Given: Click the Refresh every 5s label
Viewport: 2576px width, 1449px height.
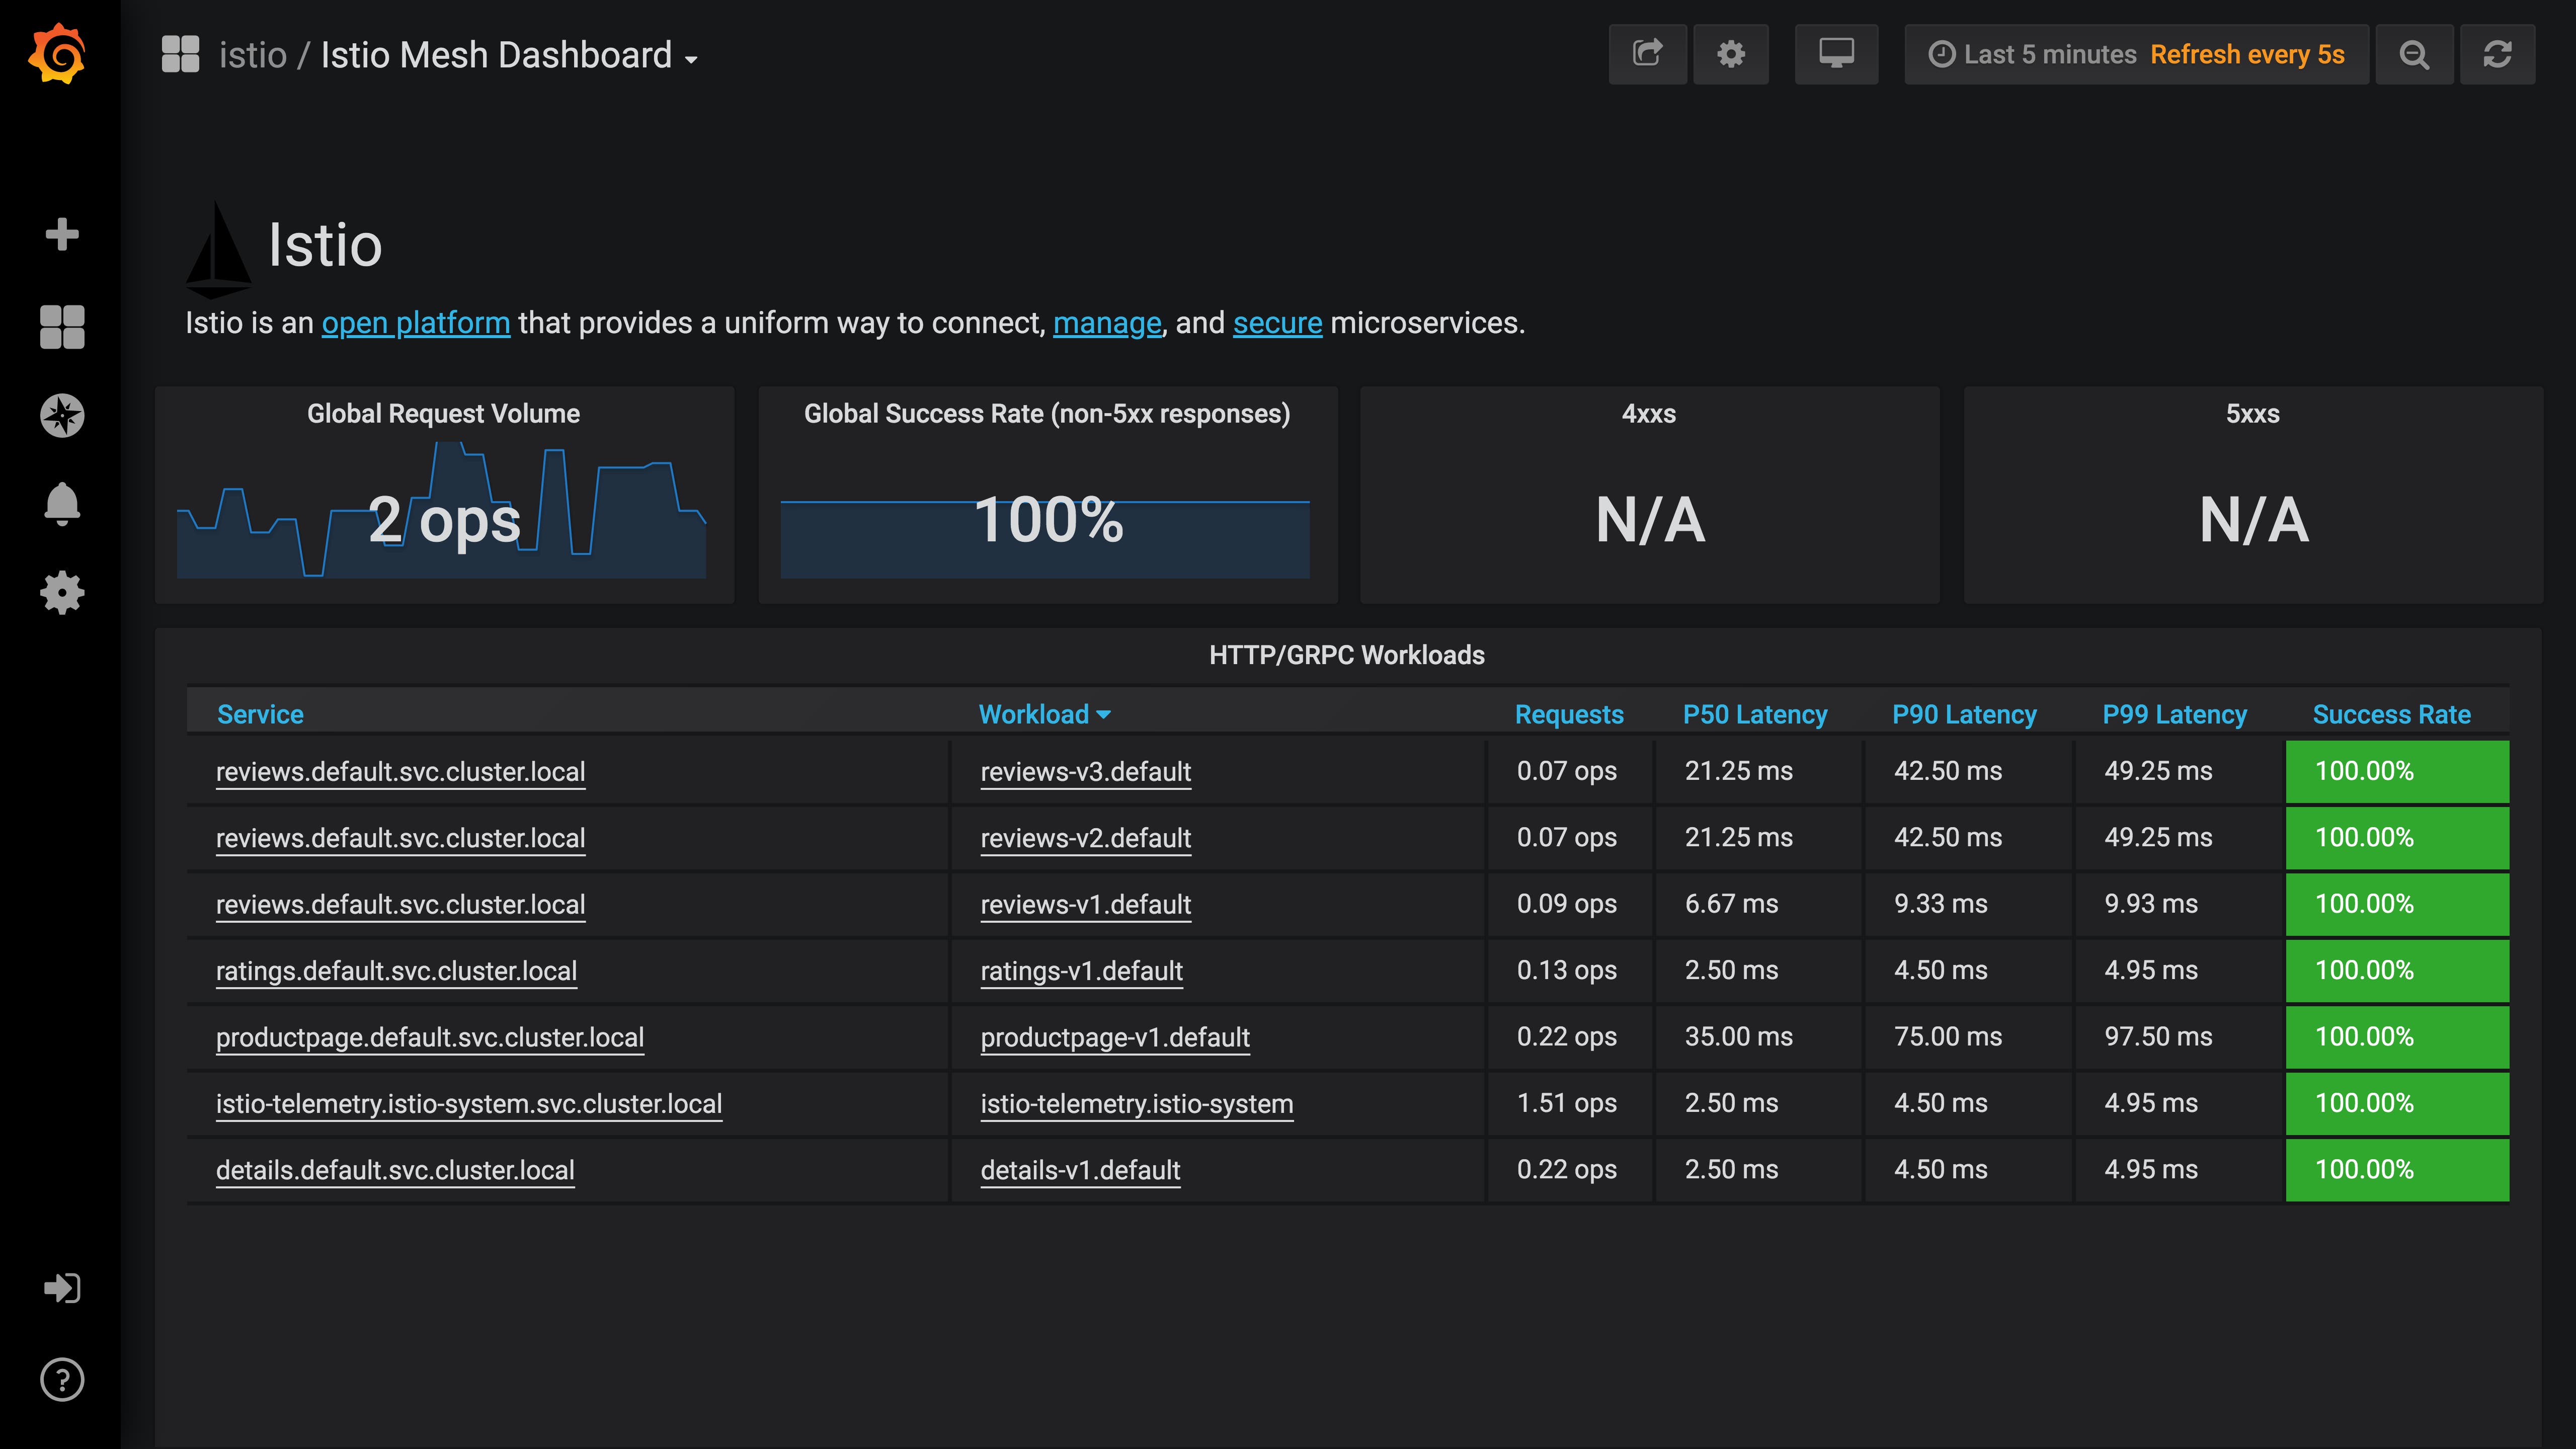Looking at the screenshot, I should tap(2249, 54).
